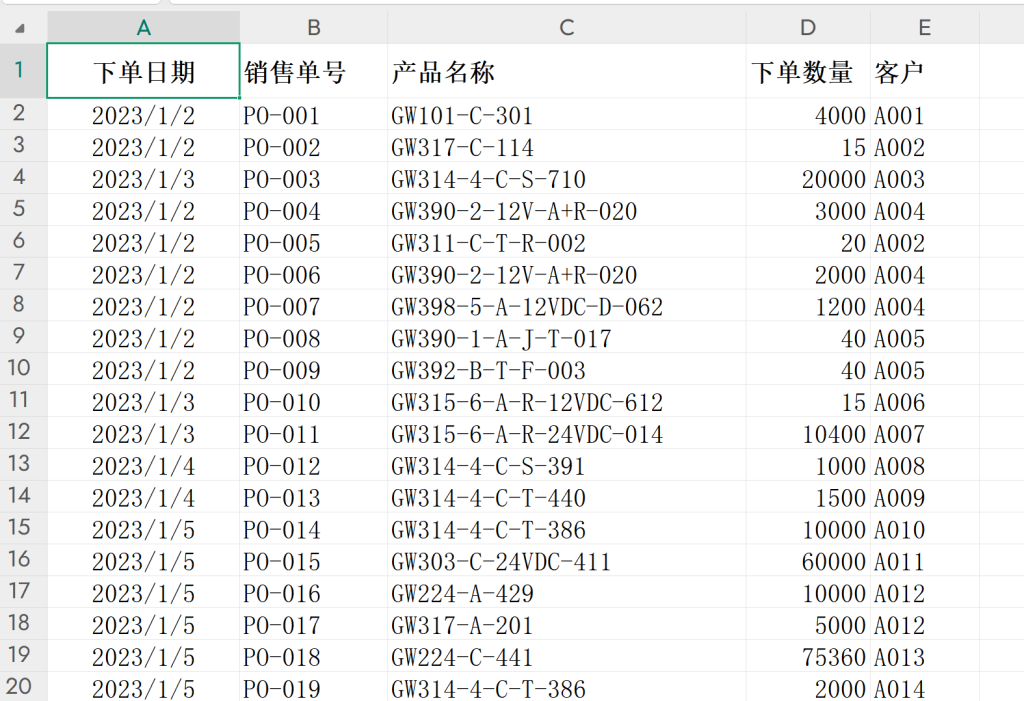Select cell PO-011
Viewport: 1024px width, 701px height.
pyautogui.click(x=313, y=433)
